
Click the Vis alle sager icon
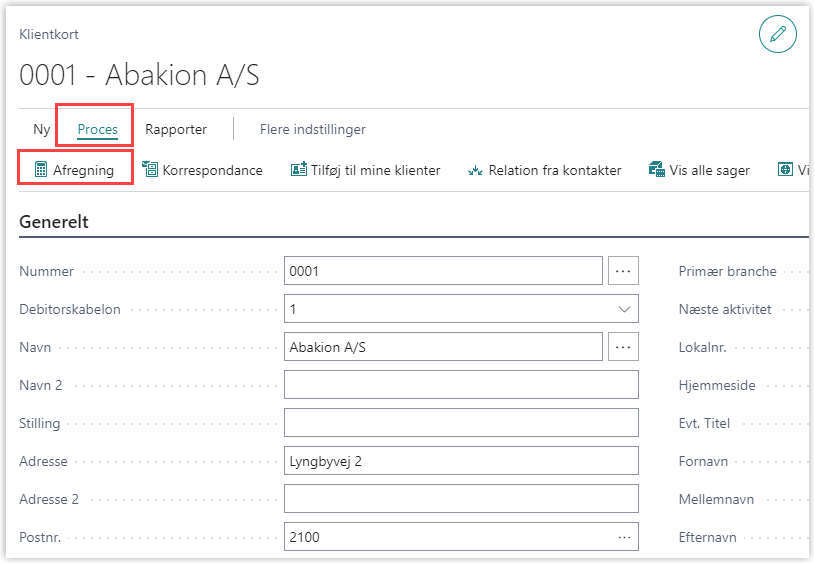[657, 170]
